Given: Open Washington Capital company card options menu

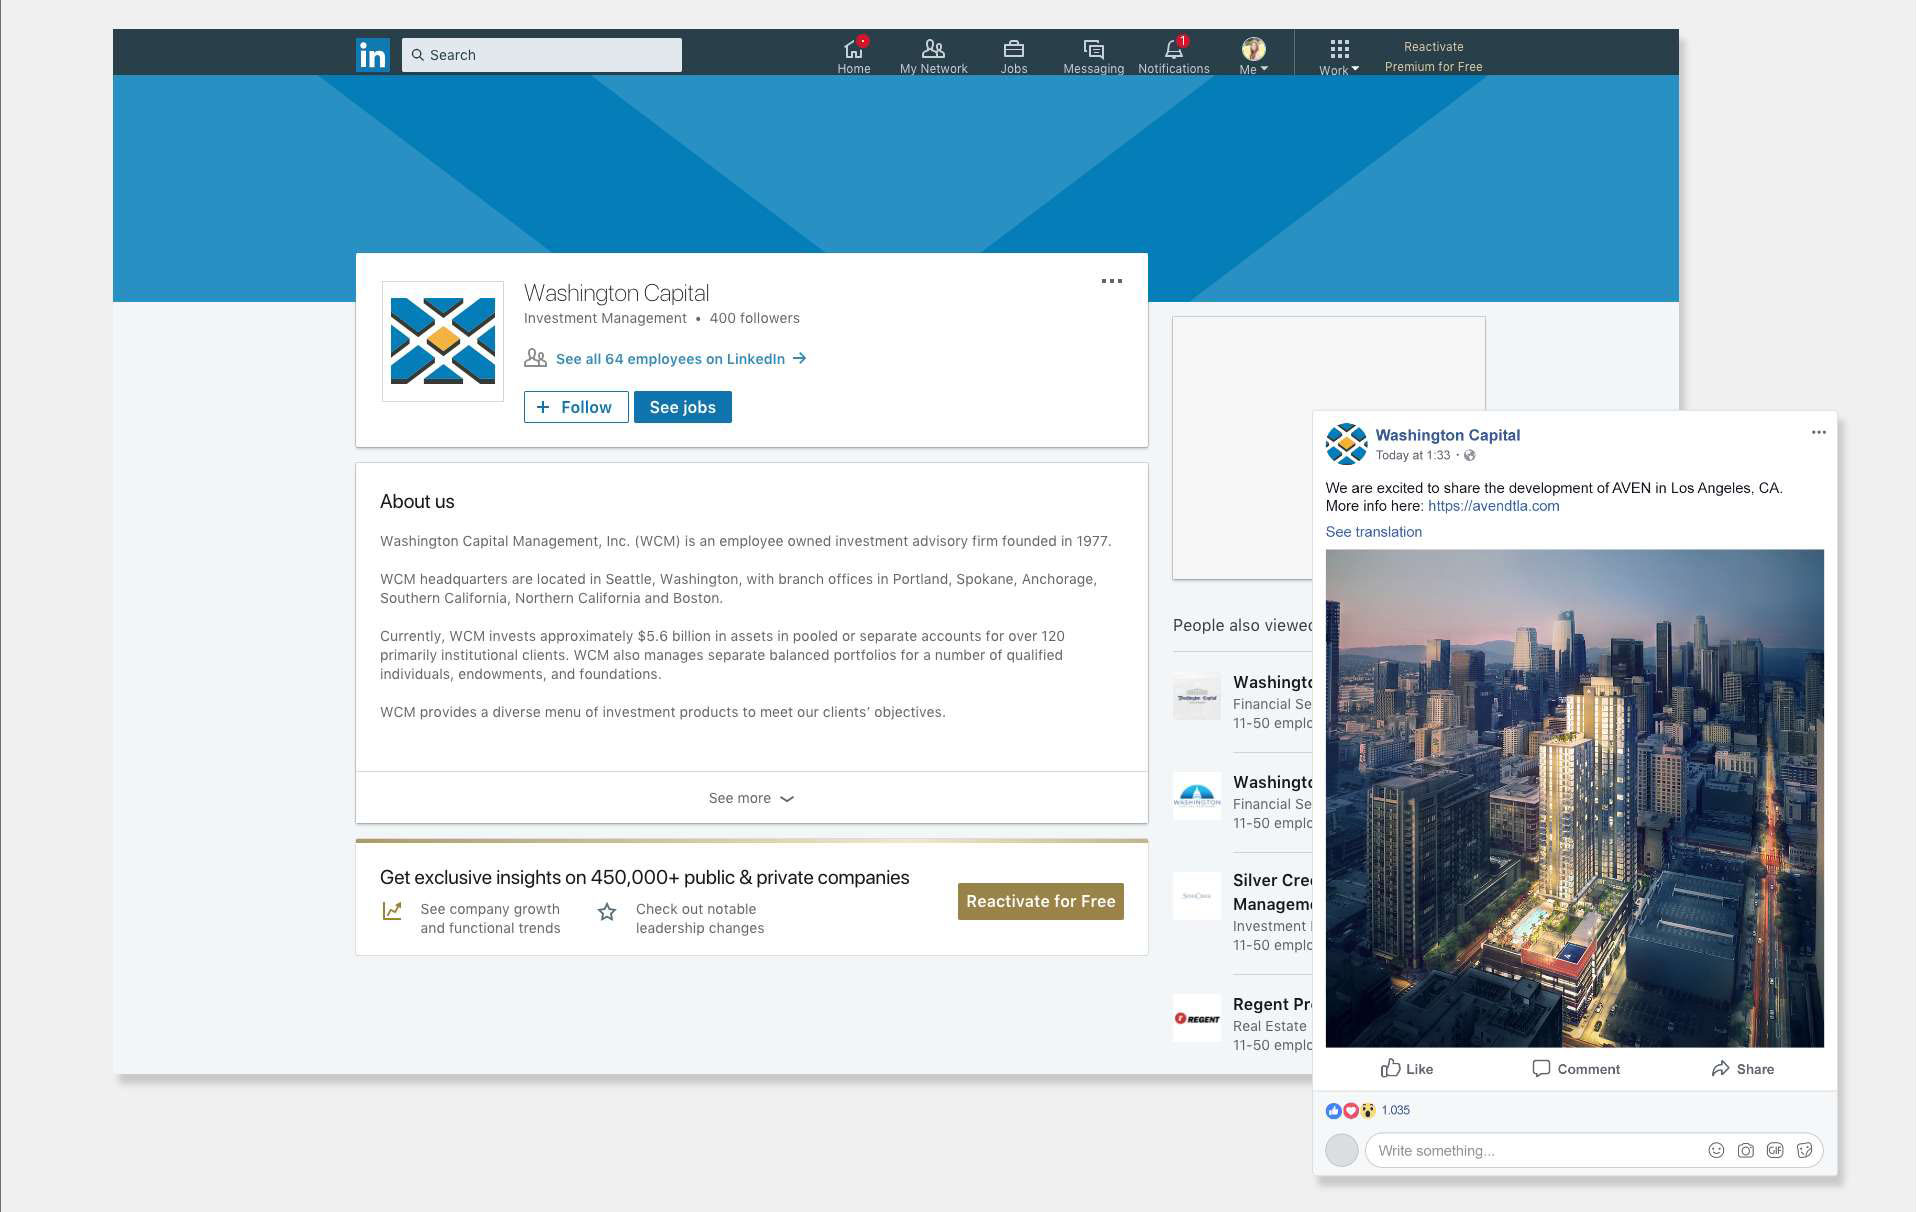Looking at the screenshot, I should click(1111, 281).
